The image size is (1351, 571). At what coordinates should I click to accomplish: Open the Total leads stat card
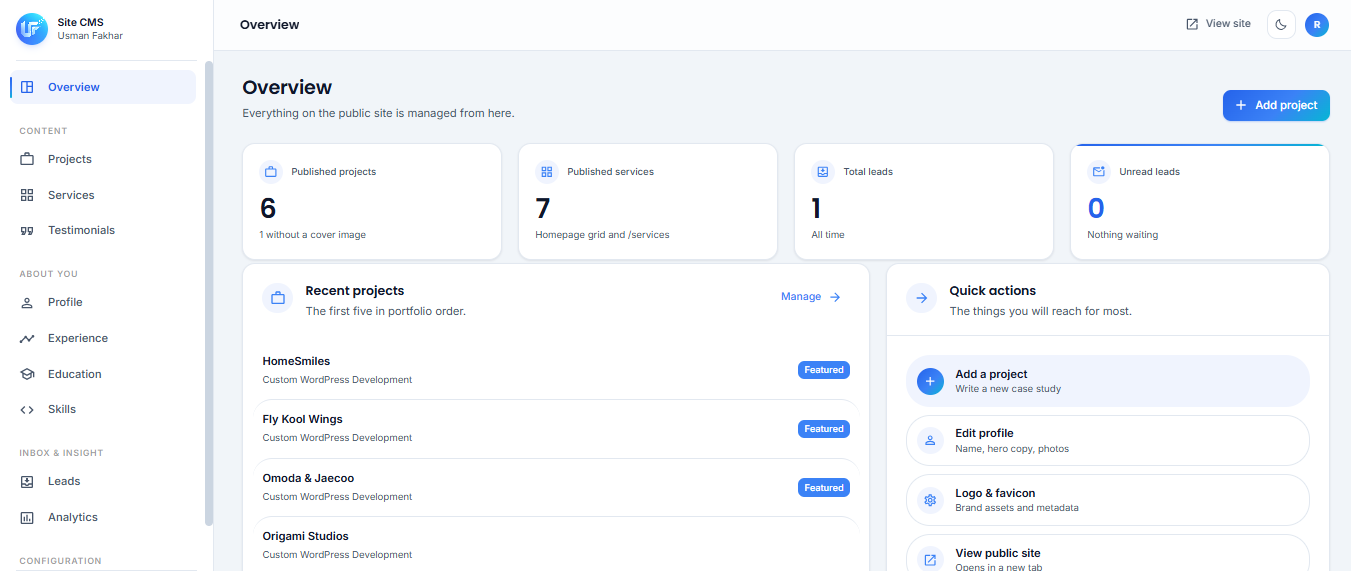[924, 202]
